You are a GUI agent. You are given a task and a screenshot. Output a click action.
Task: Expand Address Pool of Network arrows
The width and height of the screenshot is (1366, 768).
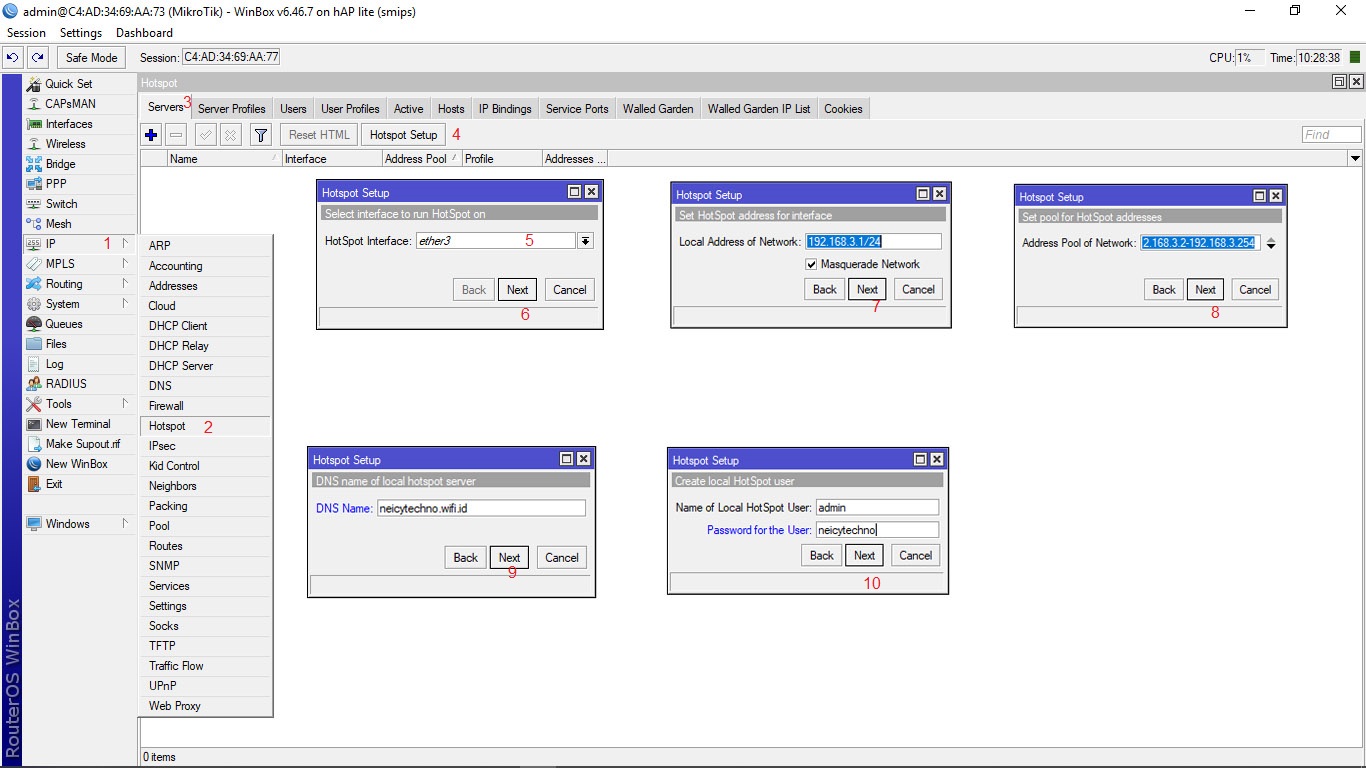pyautogui.click(x=1271, y=243)
